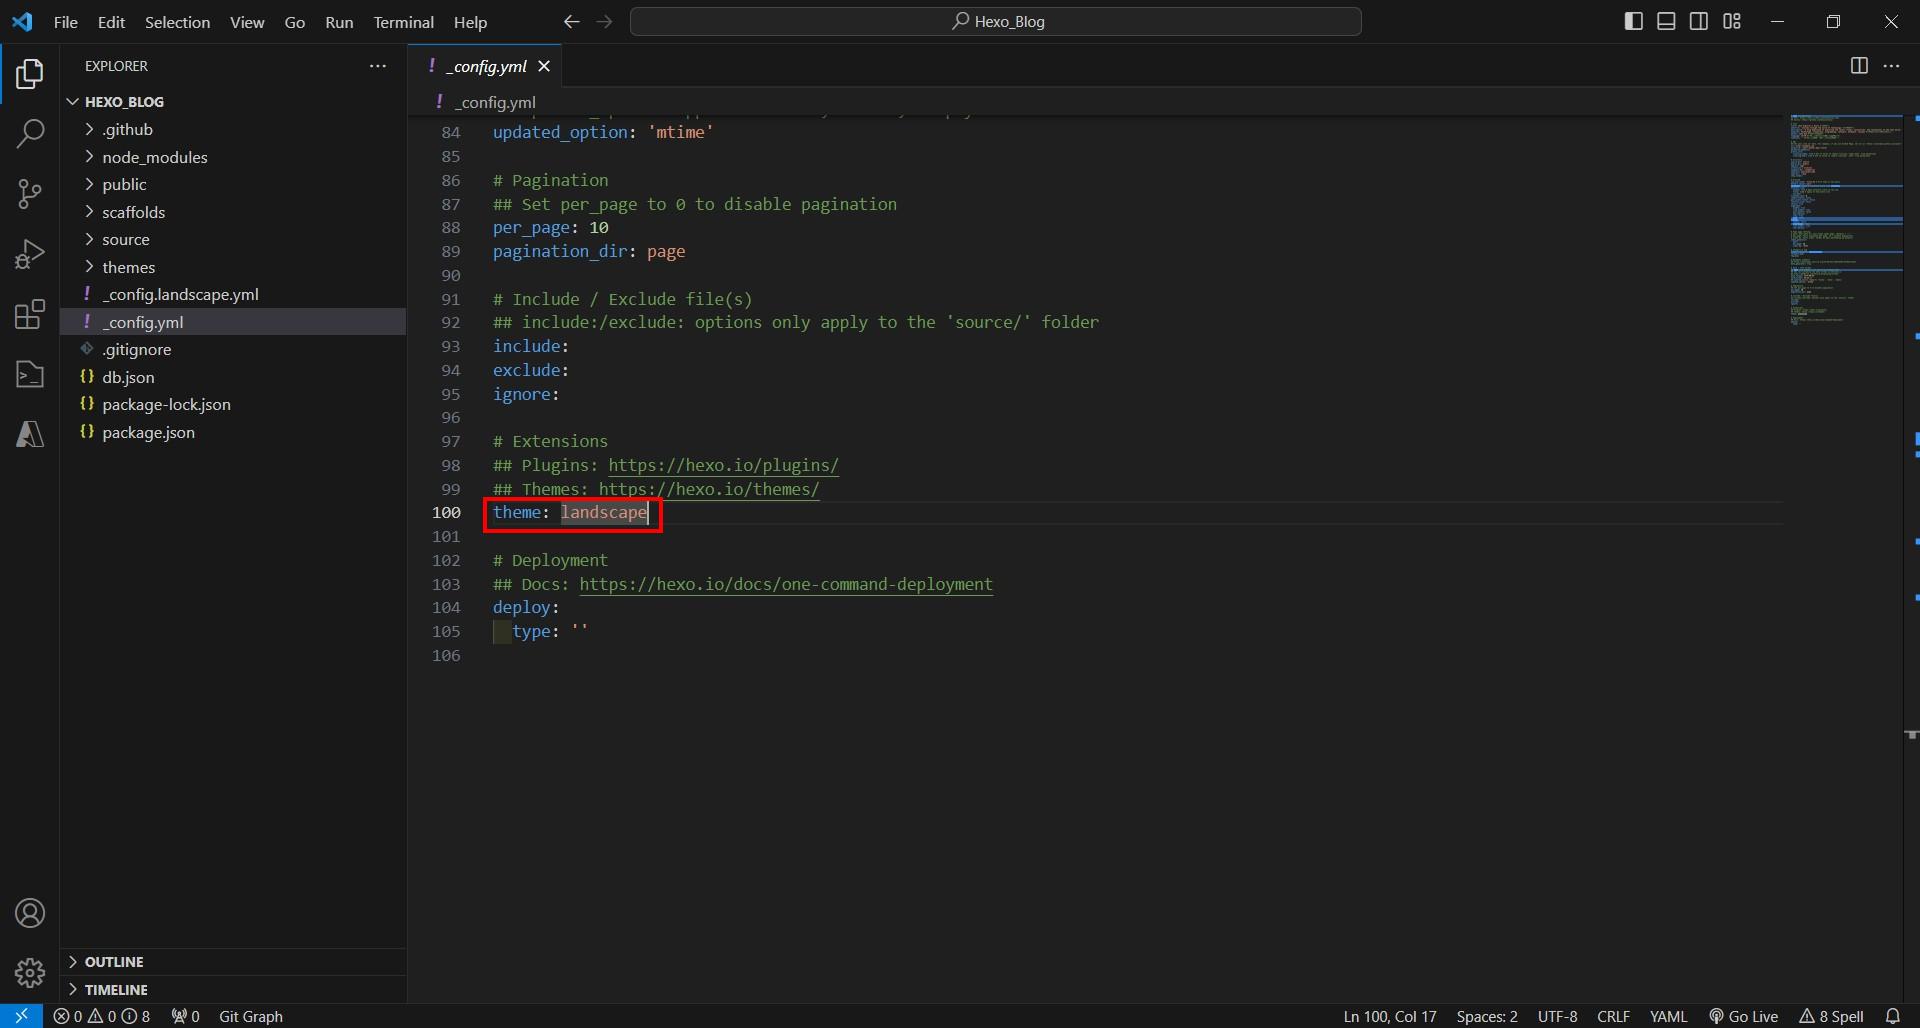Open _config.landscape.yml in Explorer
The width and height of the screenshot is (1920, 1028).
233,295
